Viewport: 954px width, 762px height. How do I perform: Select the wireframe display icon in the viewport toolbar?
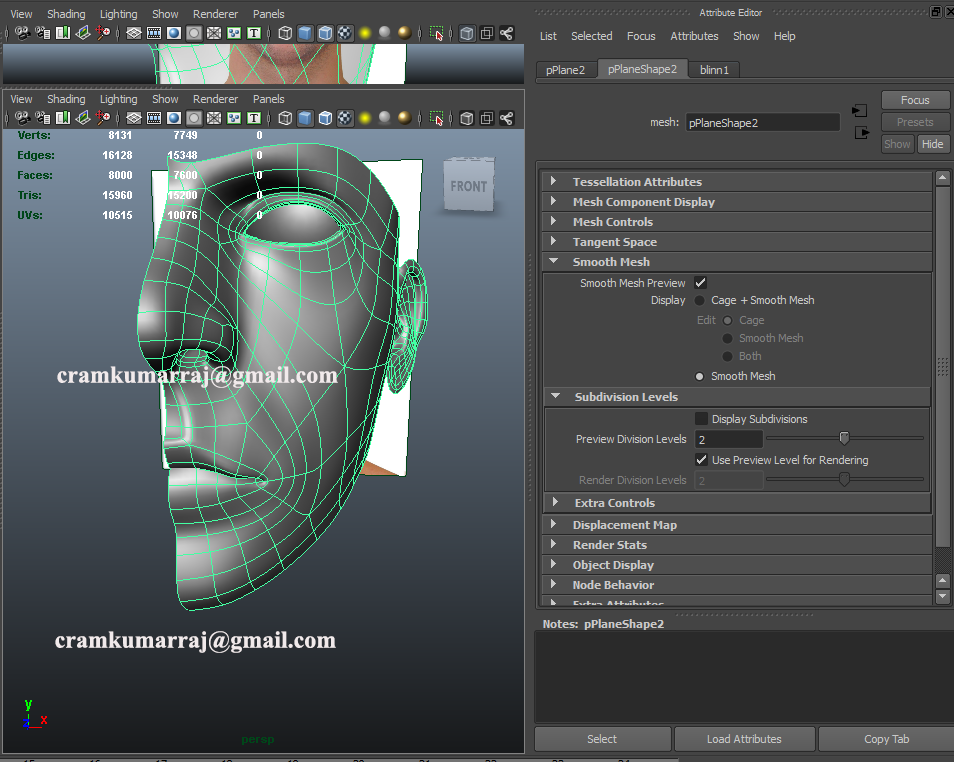coord(285,119)
